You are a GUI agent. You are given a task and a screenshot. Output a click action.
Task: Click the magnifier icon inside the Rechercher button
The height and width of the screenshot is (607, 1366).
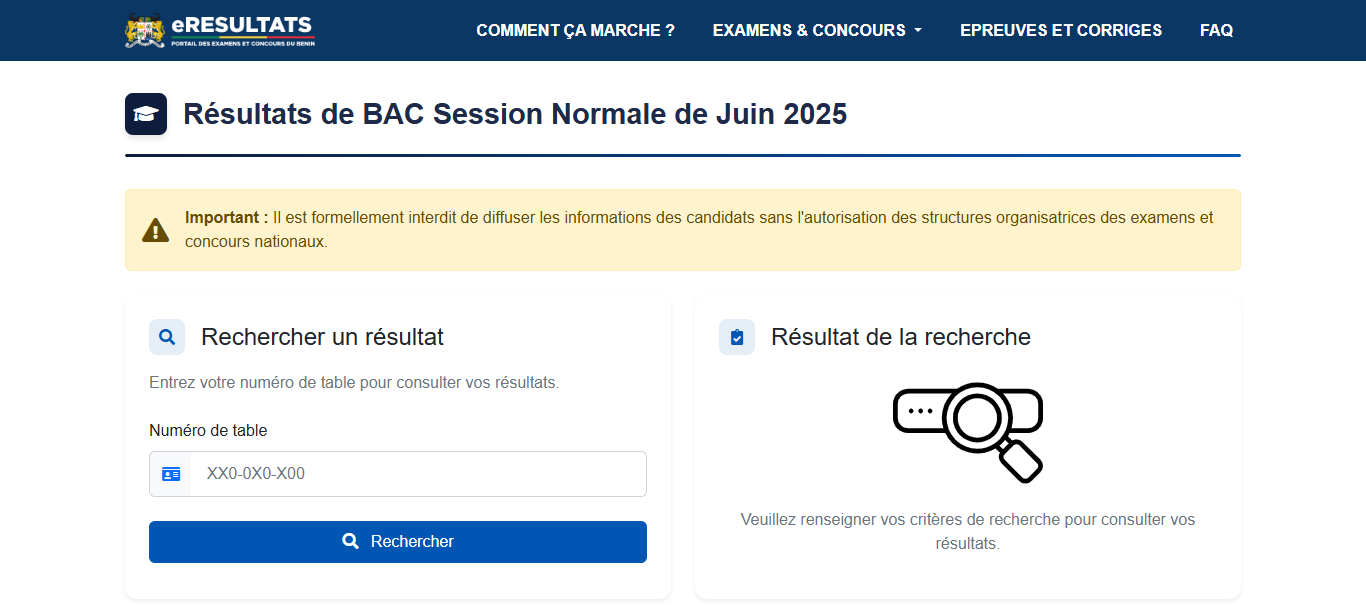pos(350,541)
